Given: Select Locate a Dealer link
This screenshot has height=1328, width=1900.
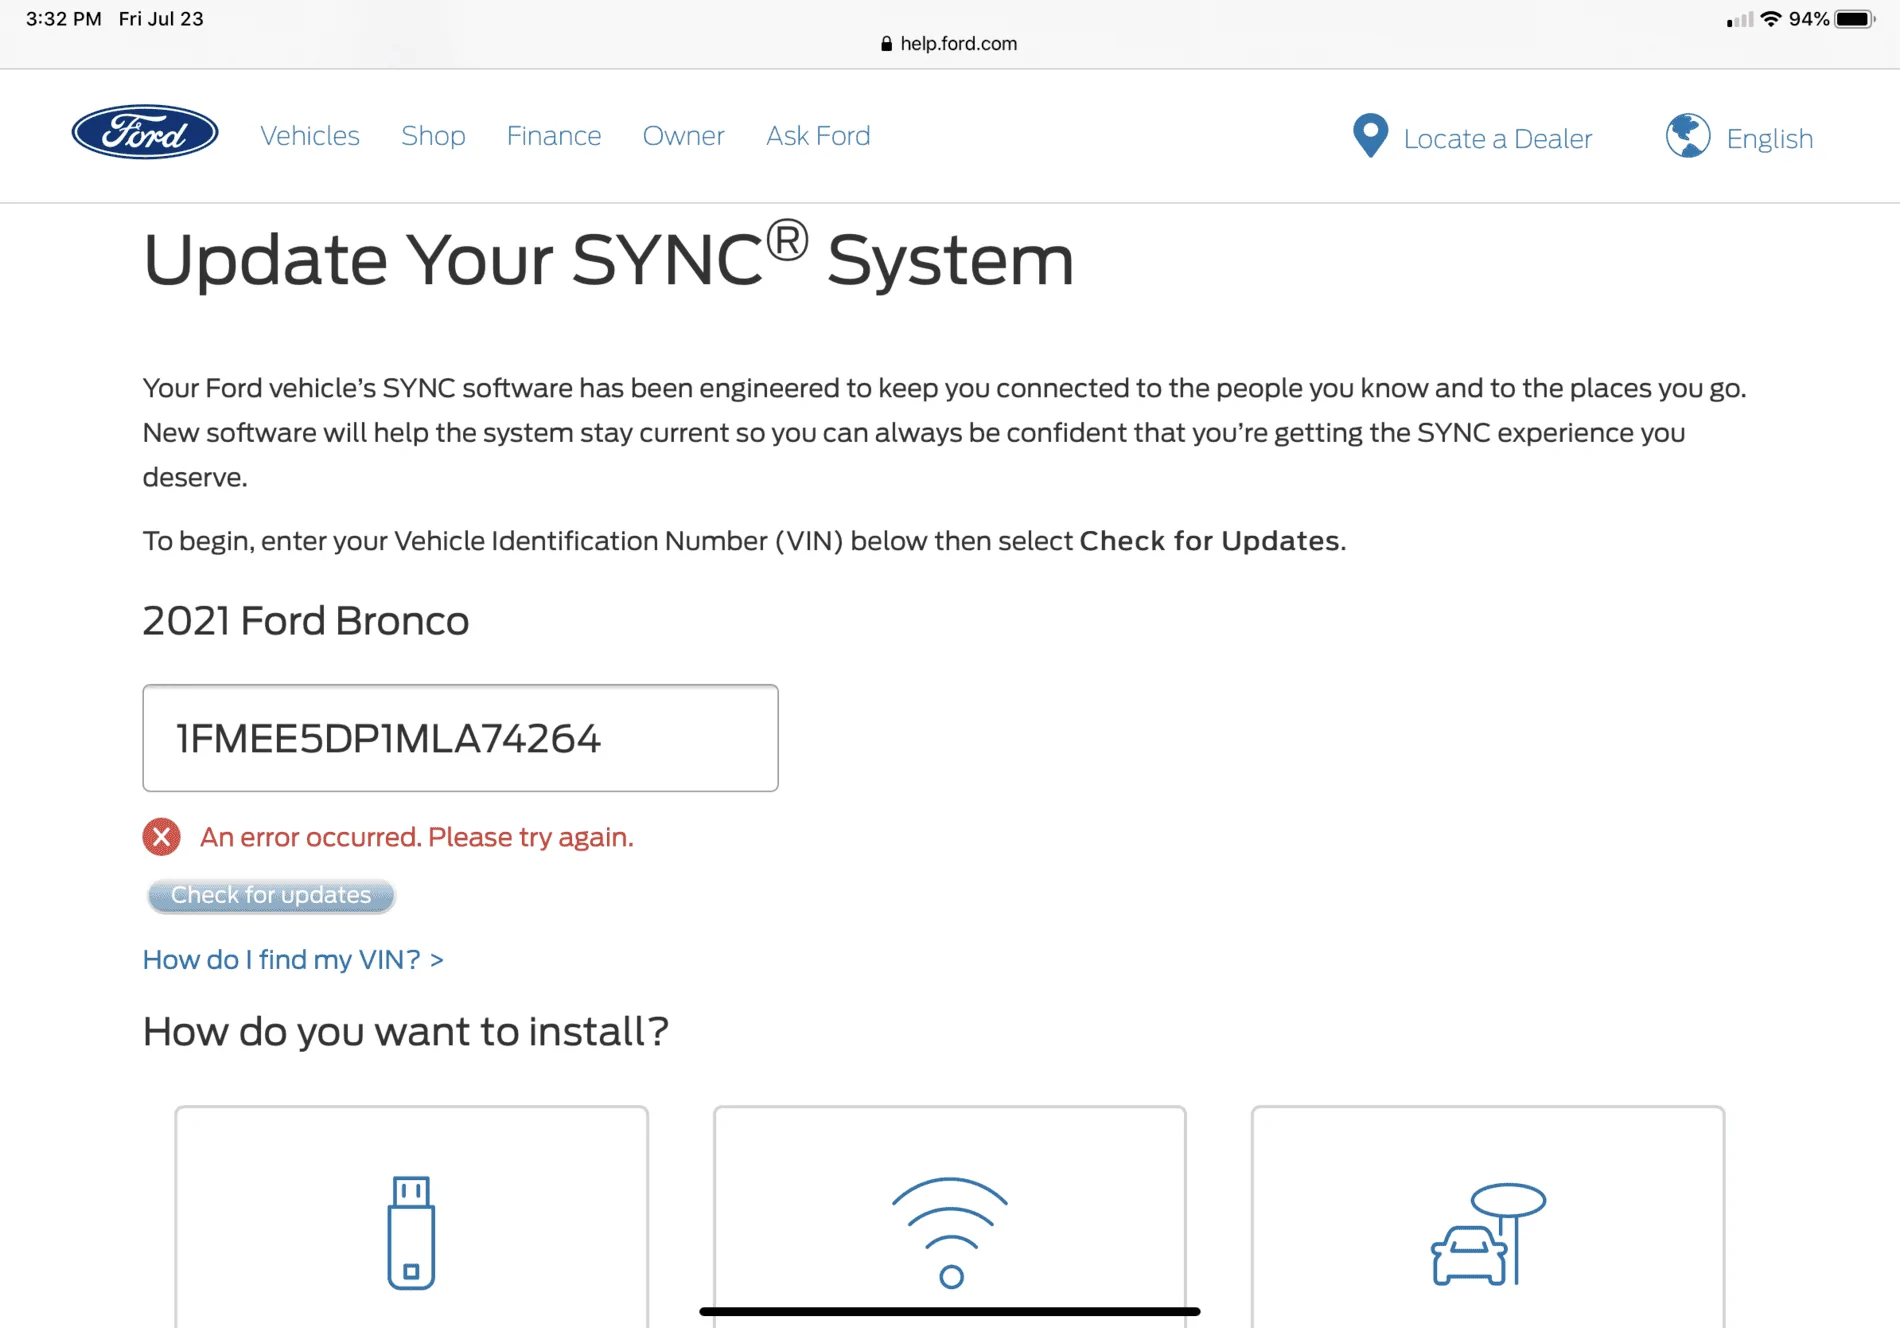Looking at the screenshot, I should click(x=1497, y=139).
